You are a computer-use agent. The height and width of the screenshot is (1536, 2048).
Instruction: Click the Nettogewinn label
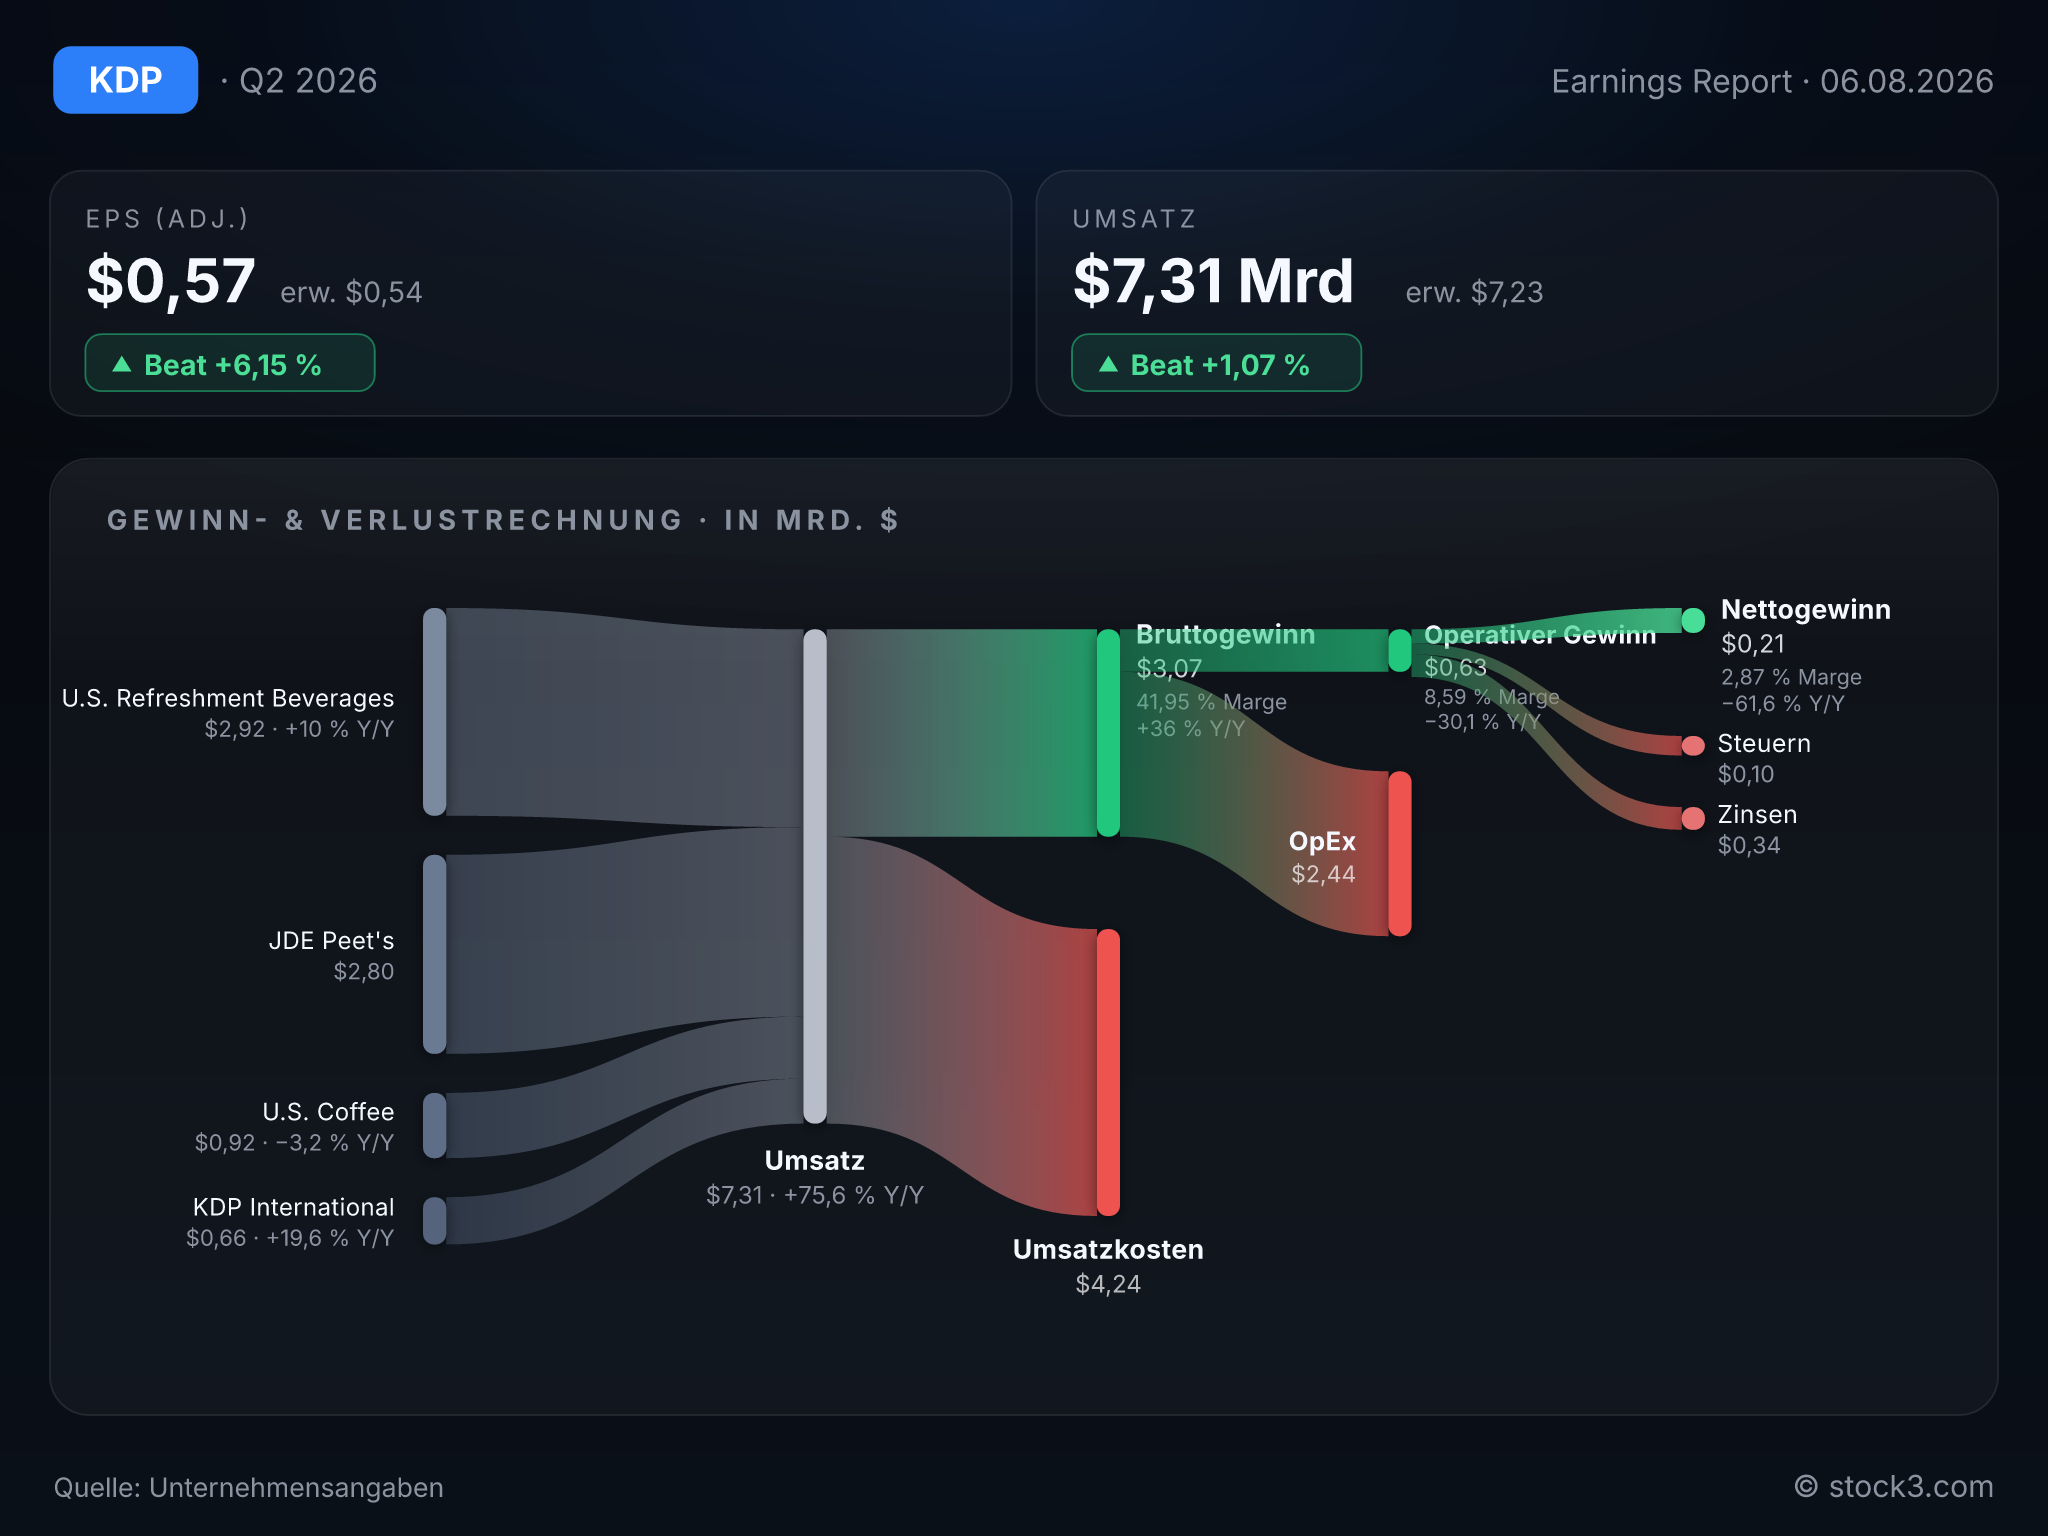click(1806, 610)
